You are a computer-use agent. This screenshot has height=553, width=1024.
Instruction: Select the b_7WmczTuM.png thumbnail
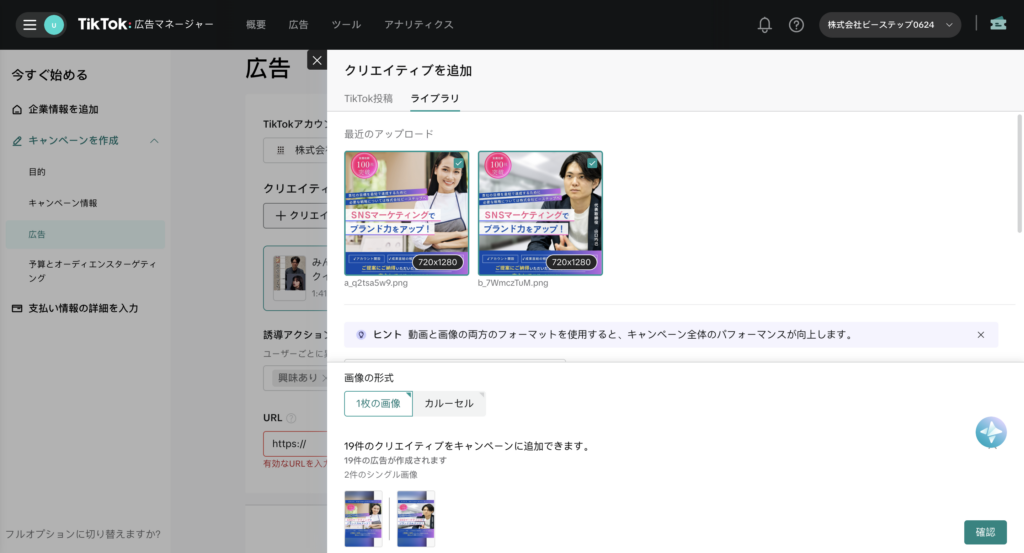click(540, 213)
